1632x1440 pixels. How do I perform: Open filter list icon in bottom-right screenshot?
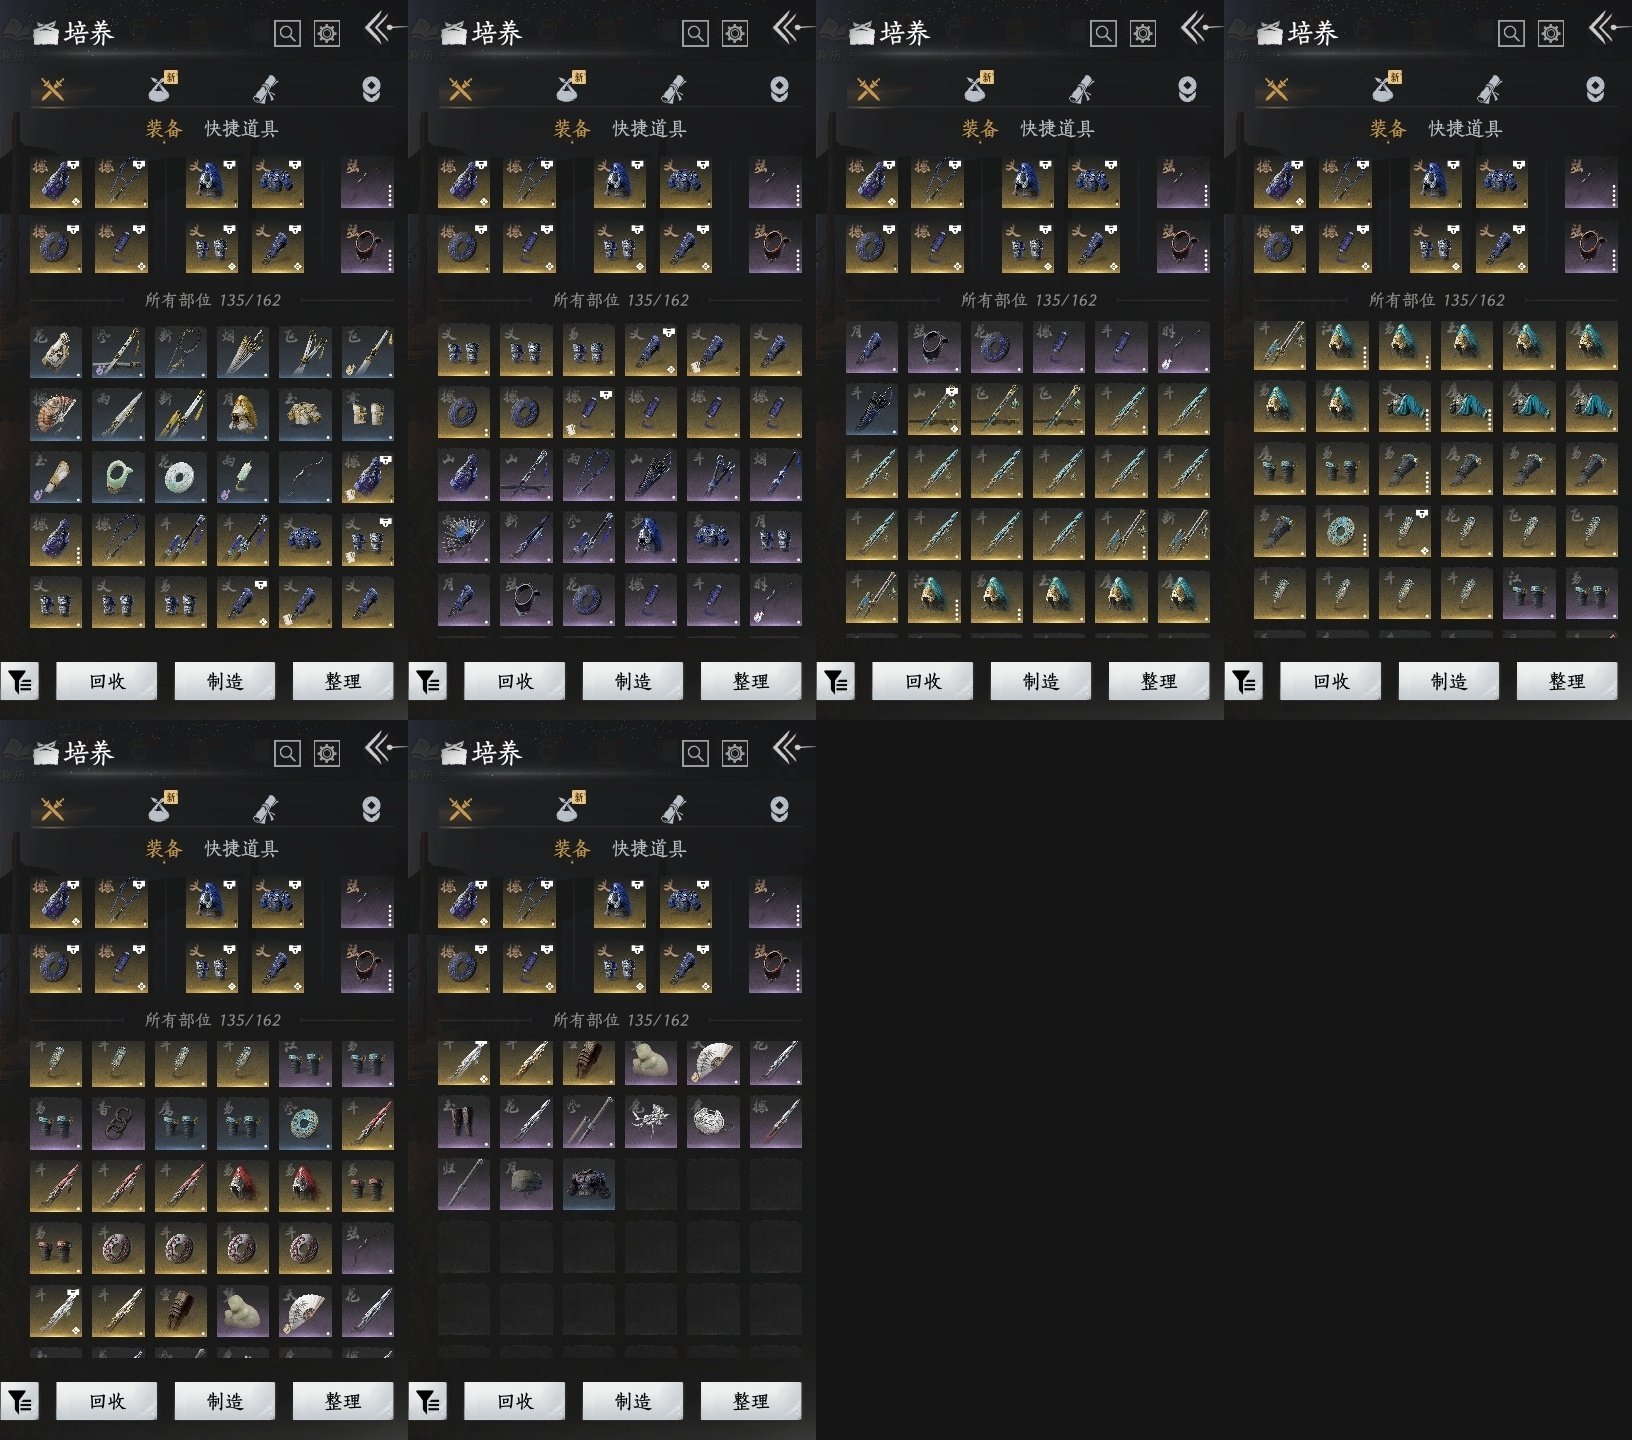tap(427, 1401)
